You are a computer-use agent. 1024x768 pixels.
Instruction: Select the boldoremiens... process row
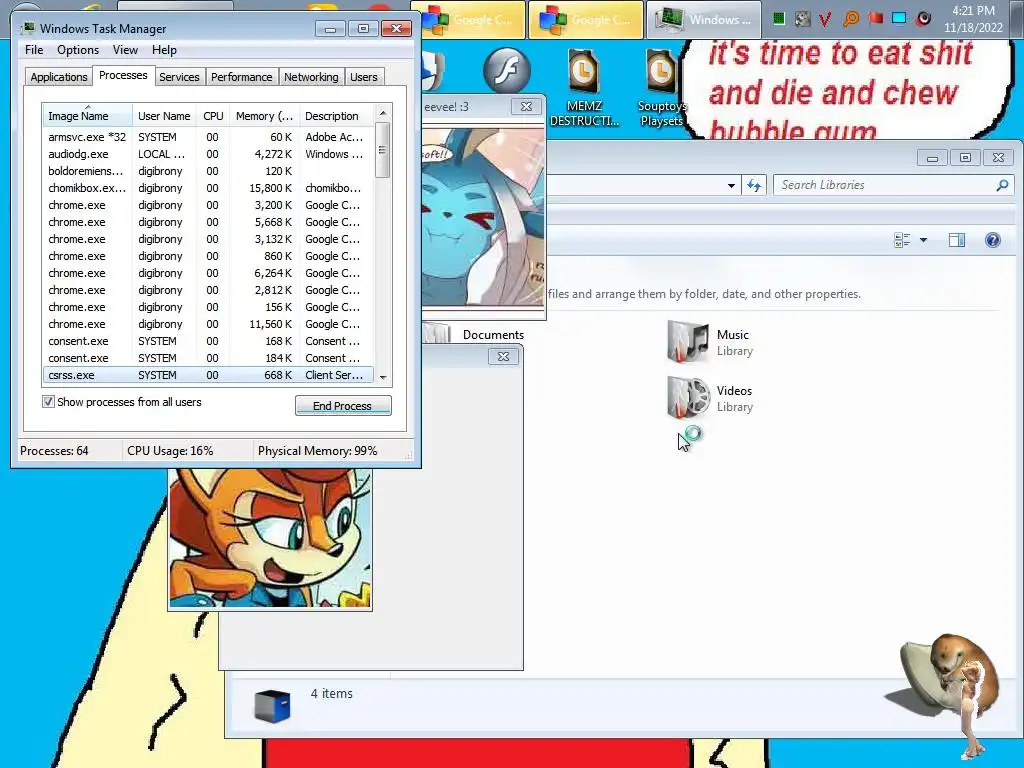point(208,171)
